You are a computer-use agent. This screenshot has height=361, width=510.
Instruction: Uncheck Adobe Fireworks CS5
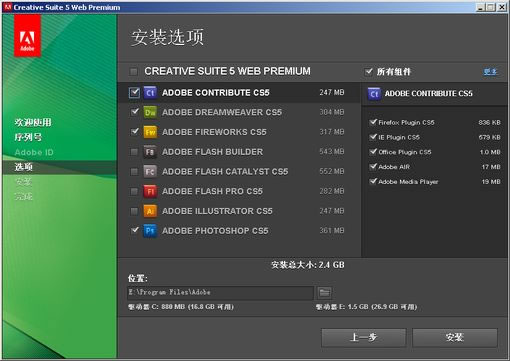[x=134, y=132]
